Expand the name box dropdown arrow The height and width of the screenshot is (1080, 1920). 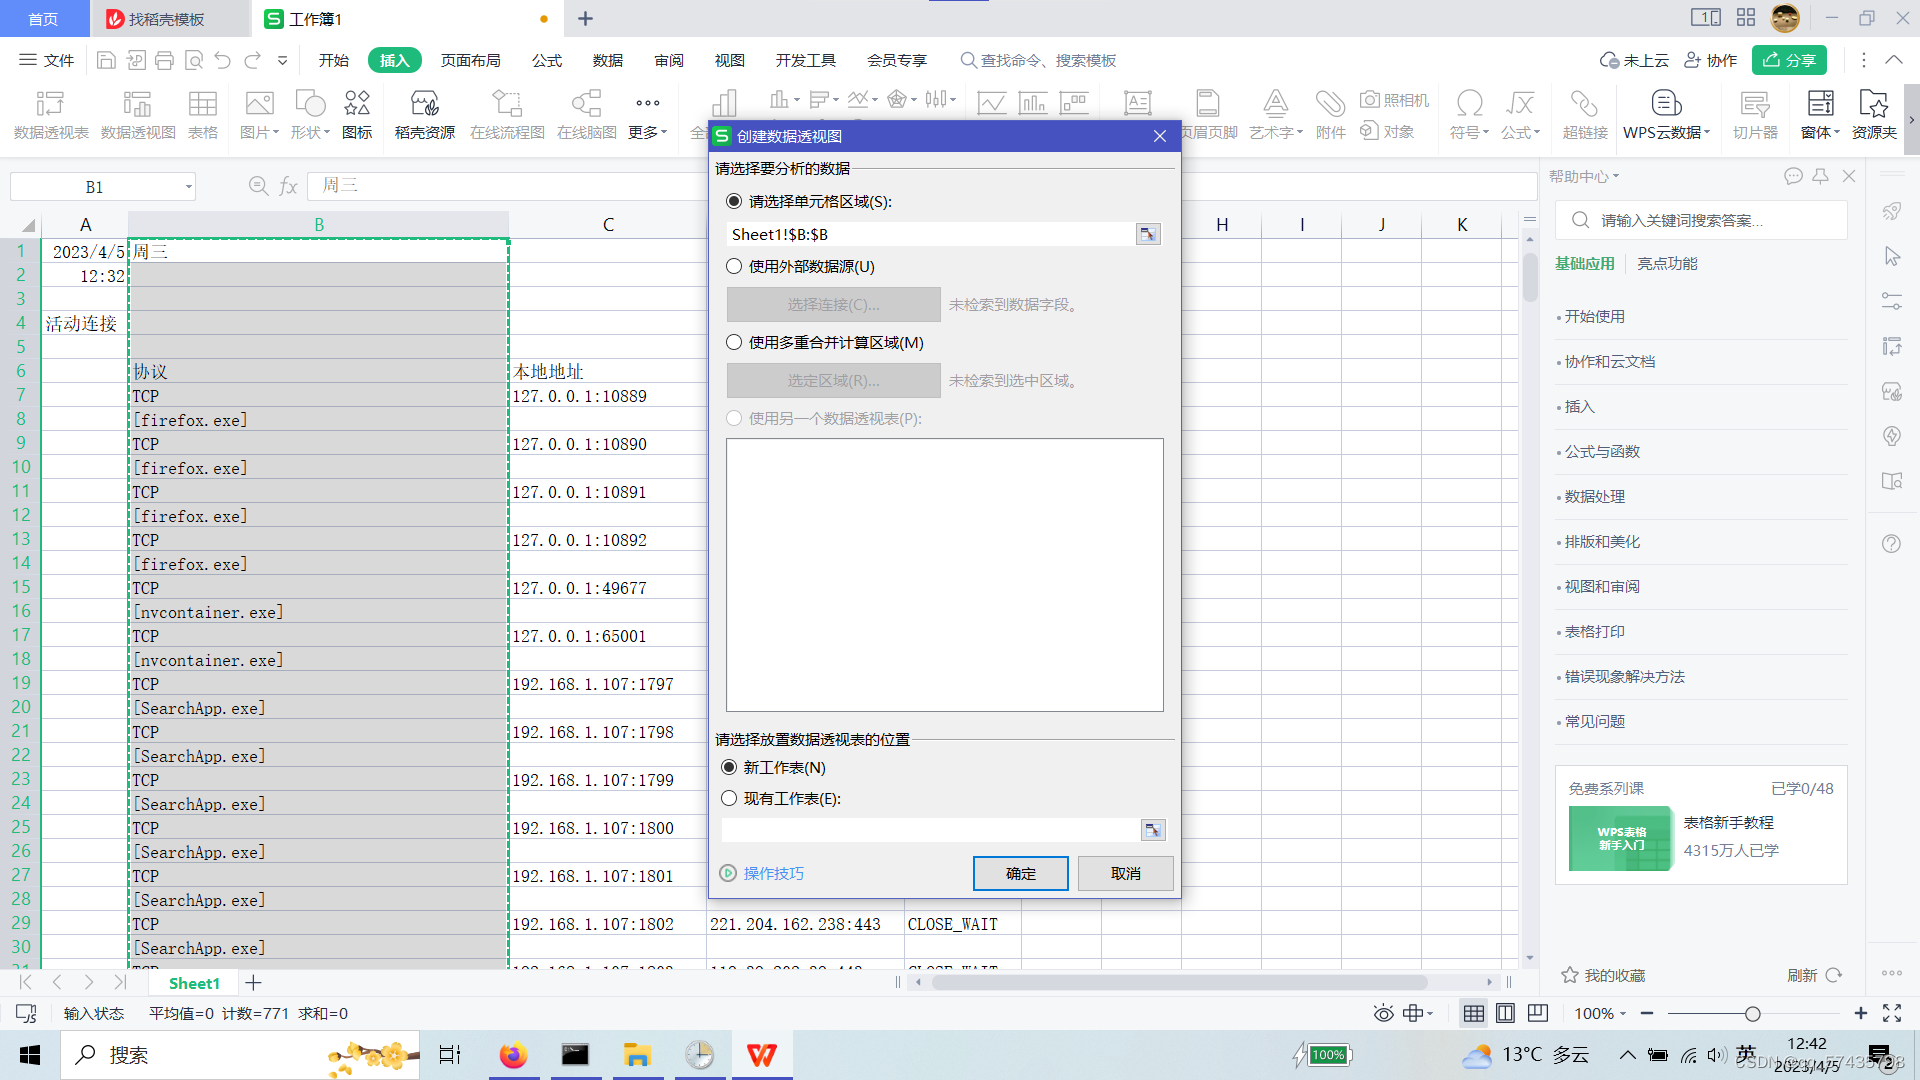188,187
